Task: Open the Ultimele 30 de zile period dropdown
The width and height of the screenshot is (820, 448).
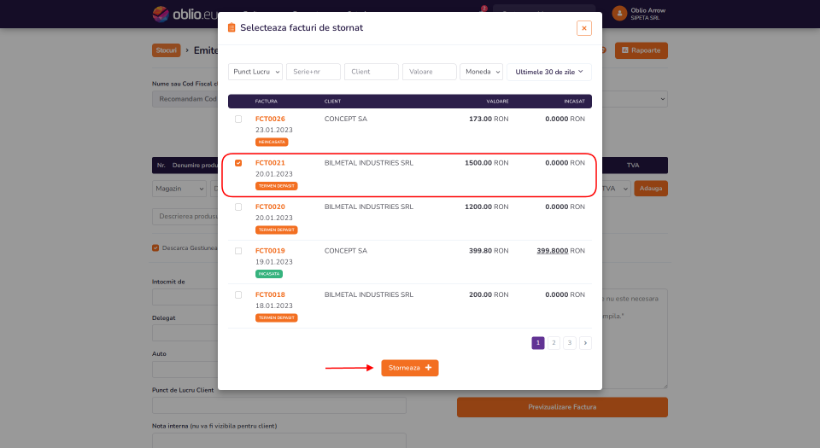Action: pyautogui.click(x=549, y=72)
